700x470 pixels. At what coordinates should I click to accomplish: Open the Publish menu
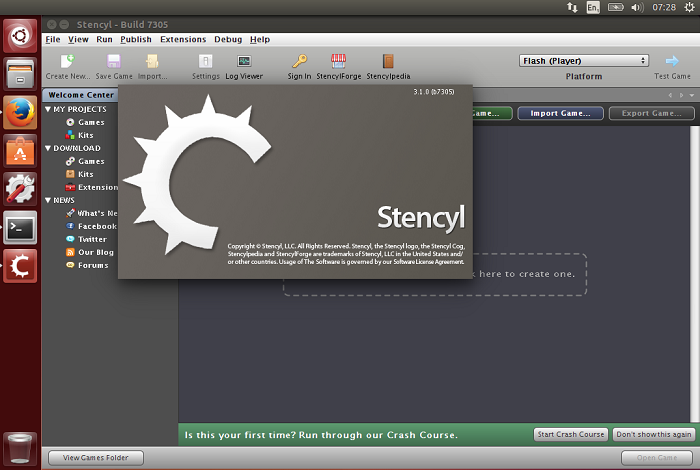(x=136, y=39)
